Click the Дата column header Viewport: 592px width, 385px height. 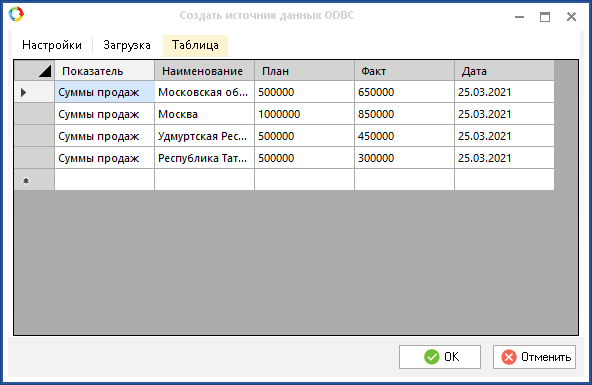pyautogui.click(x=504, y=71)
